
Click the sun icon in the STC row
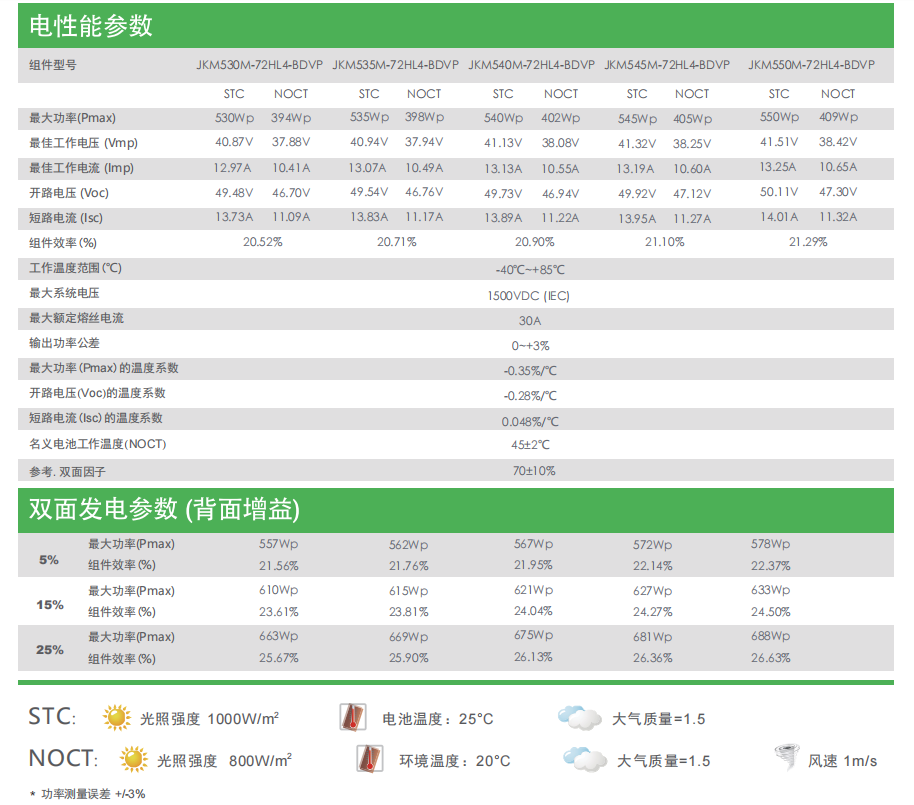[118, 717]
